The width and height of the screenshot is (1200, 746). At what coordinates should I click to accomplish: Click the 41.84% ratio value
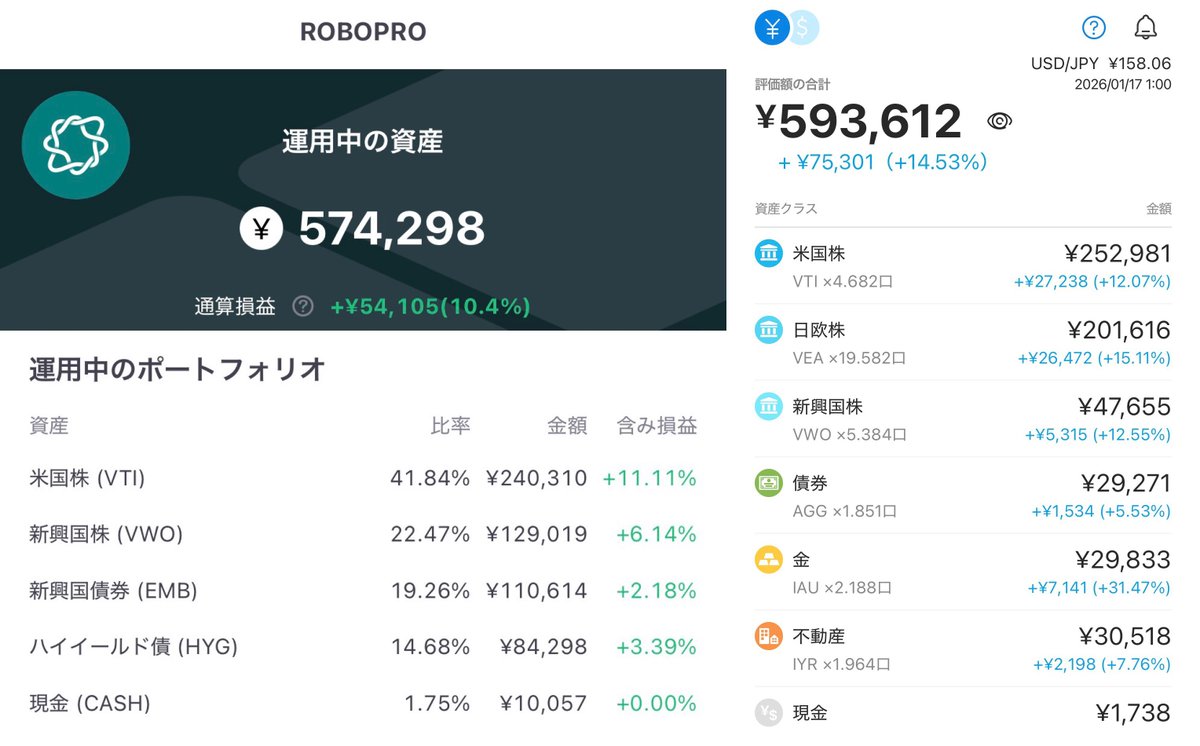pos(430,478)
